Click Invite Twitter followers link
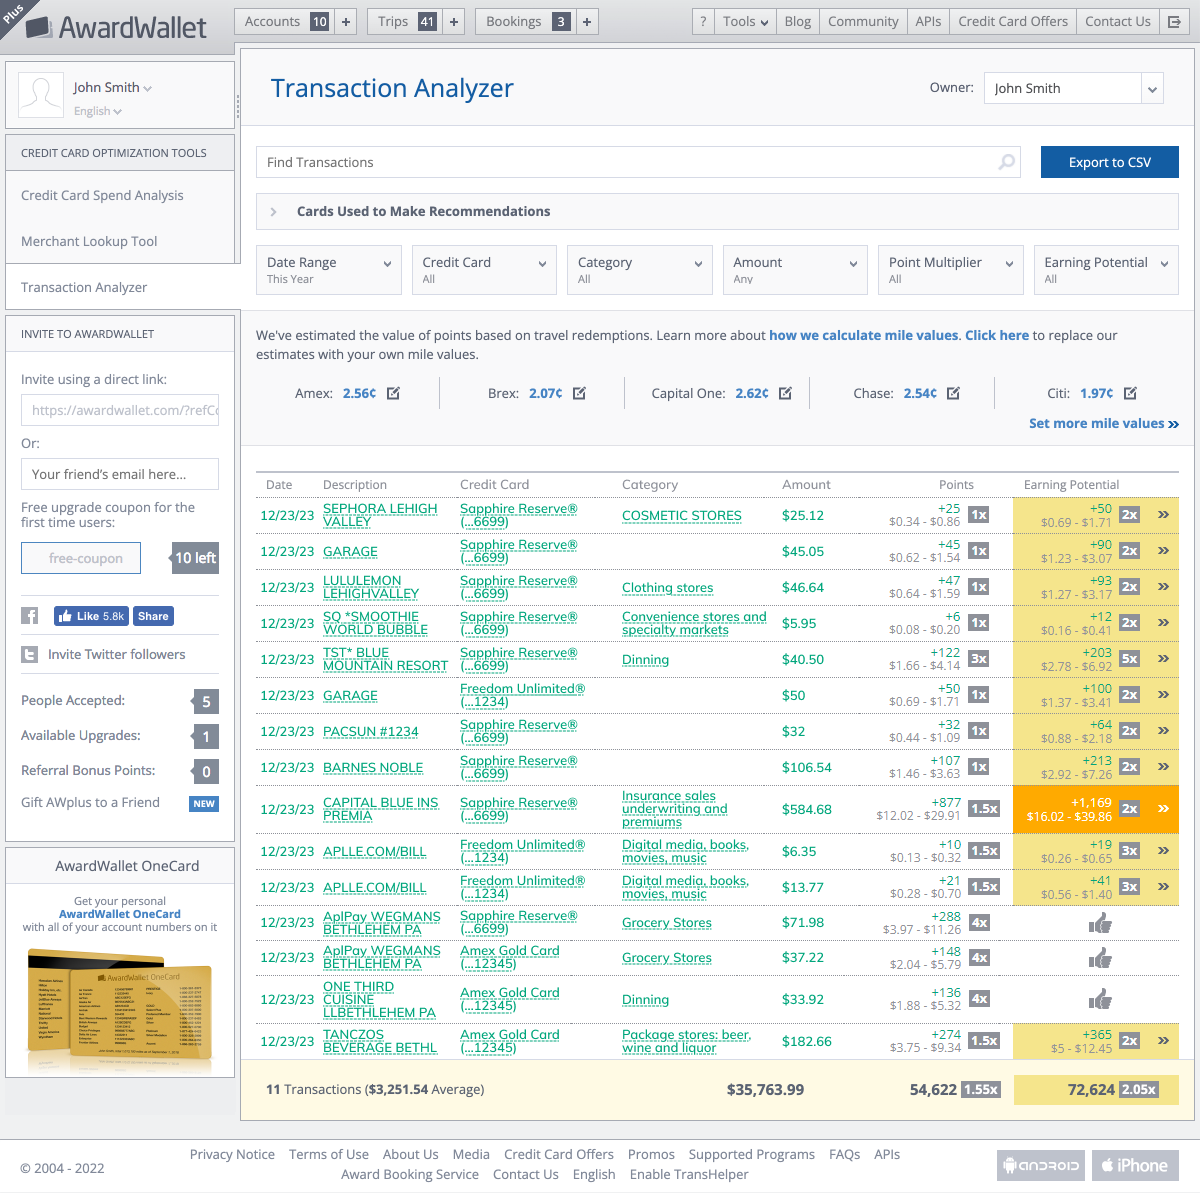 pos(116,654)
